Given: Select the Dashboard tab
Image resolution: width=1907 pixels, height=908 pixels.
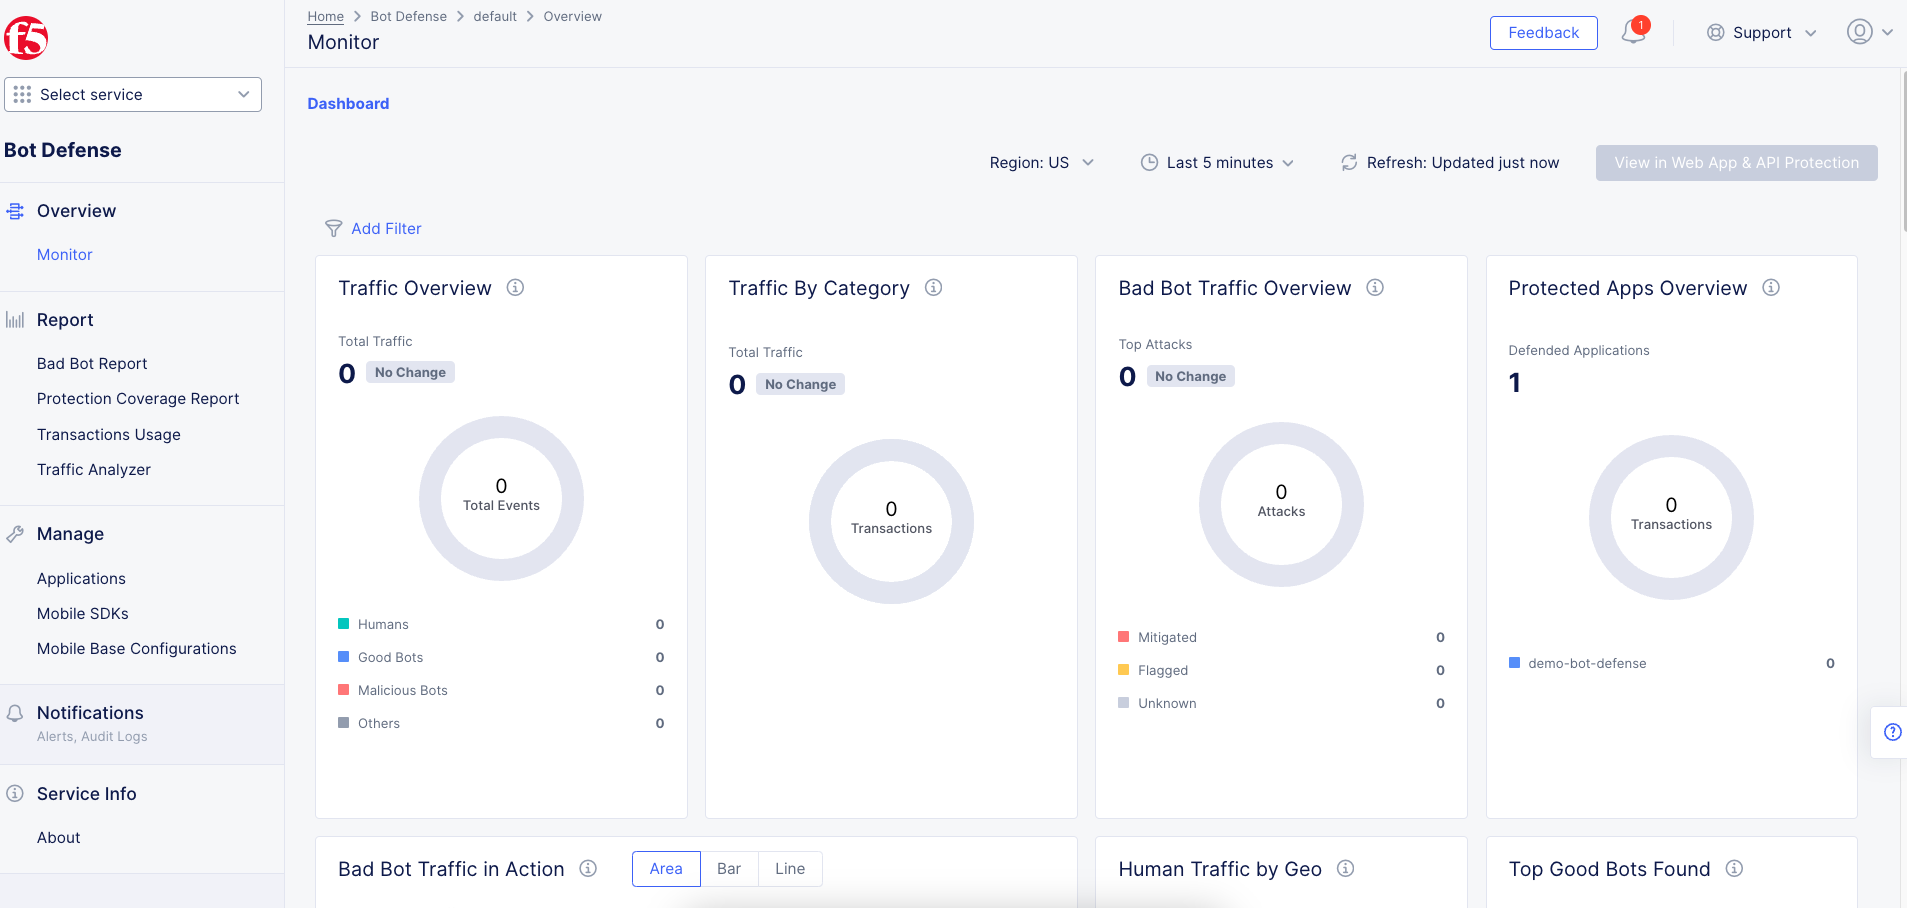Looking at the screenshot, I should point(348,103).
